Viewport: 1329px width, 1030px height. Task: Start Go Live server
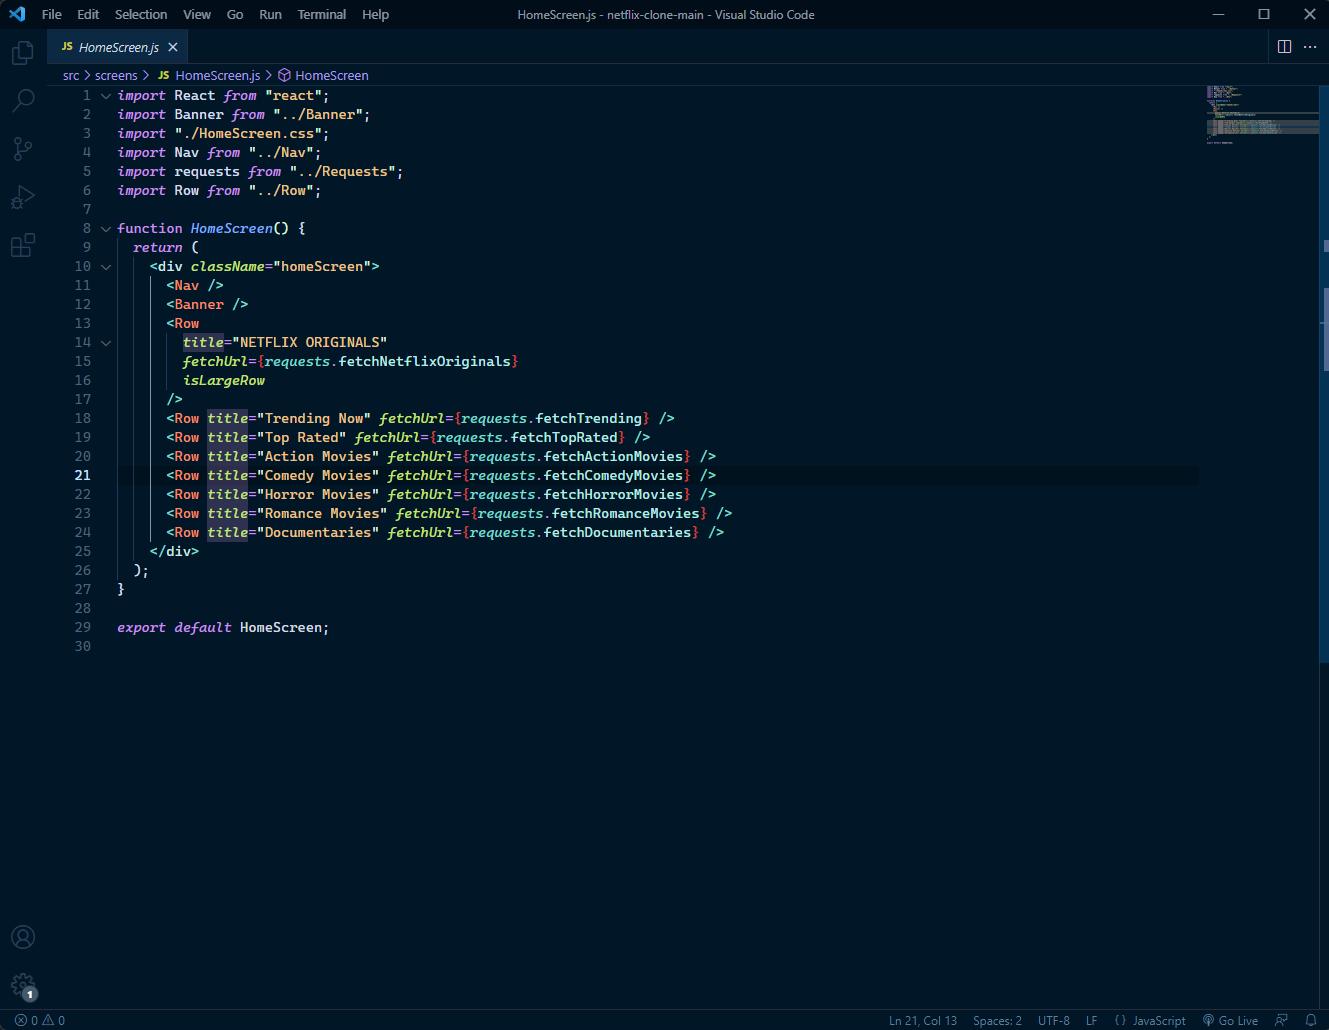pos(1230,1020)
